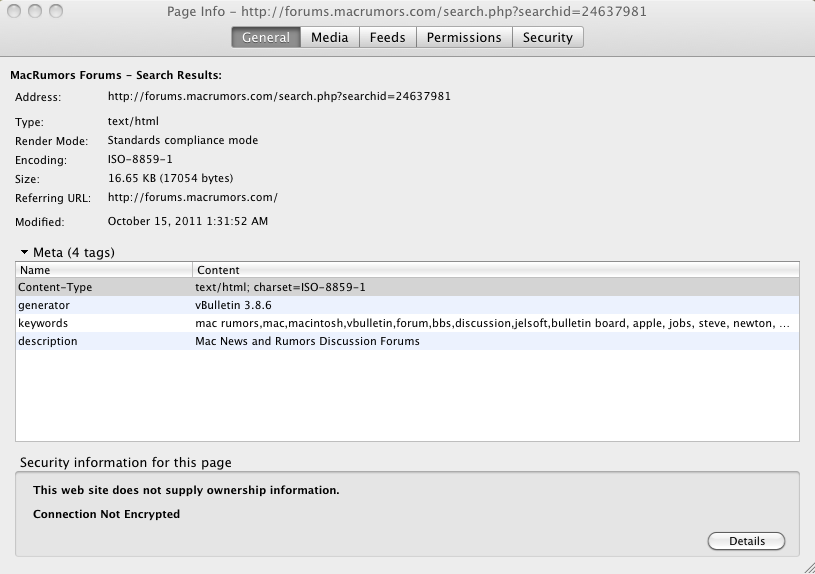Image resolution: width=815 pixels, height=574 pixels.
Task: Zoom the Page Info window
Action: click(56, 11)
